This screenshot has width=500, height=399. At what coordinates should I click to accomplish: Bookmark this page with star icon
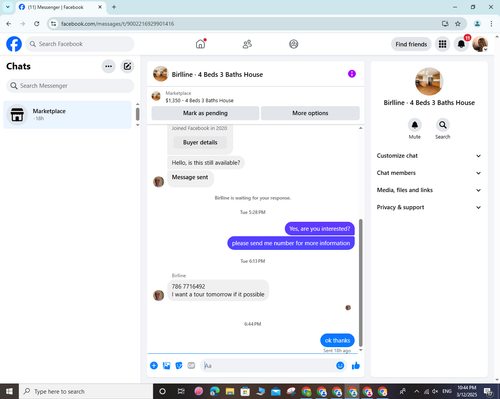pyautogui.click(x=458, y=24)
